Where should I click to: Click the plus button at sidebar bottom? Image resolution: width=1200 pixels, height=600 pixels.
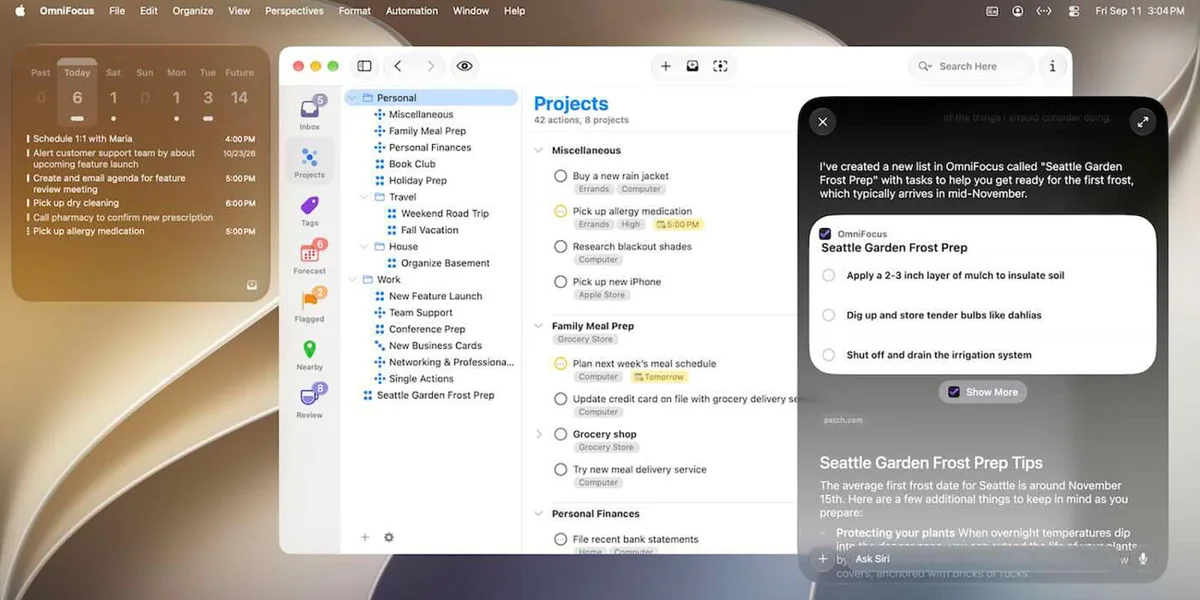(x=365, y=537)
